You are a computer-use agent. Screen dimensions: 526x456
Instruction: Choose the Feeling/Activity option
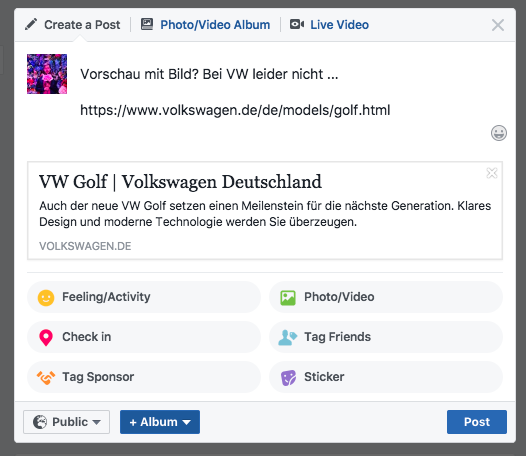click(x=144, y=297)
